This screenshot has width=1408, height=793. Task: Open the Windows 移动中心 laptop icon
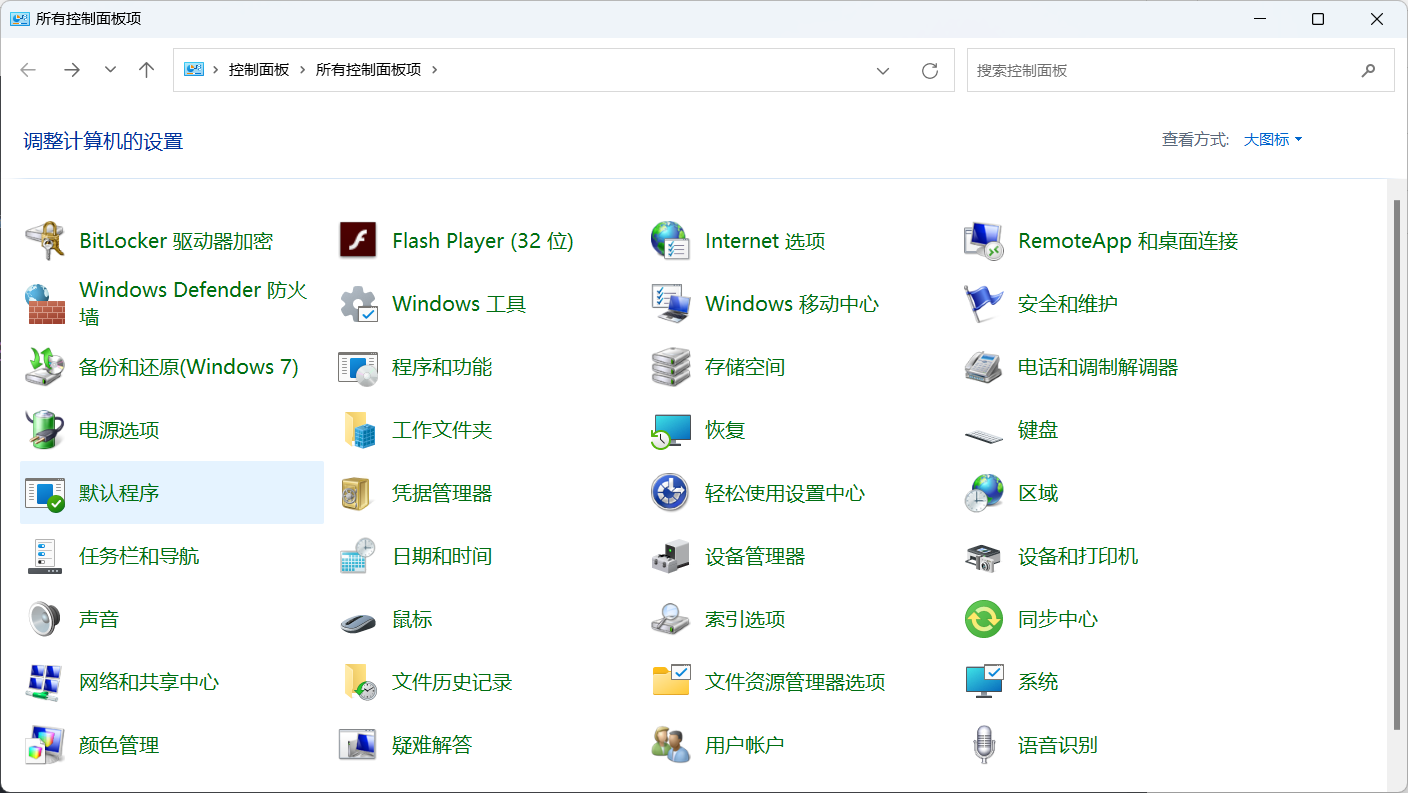[x=670, y=304]
